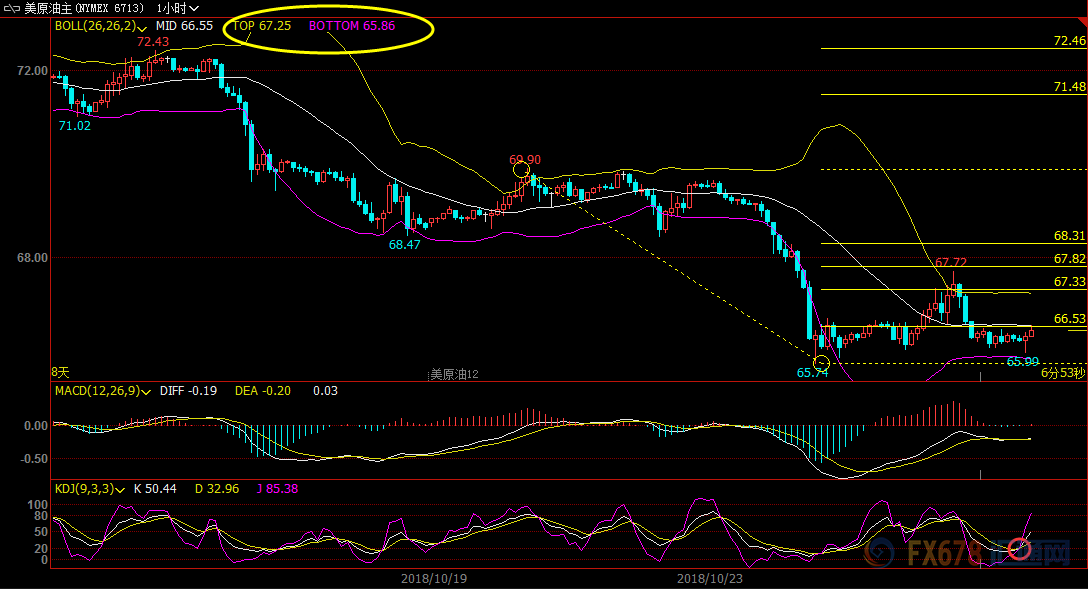Select the 72.46 level label
The height and width of the screenshot is (589, 1088).
coord(1069,41)
